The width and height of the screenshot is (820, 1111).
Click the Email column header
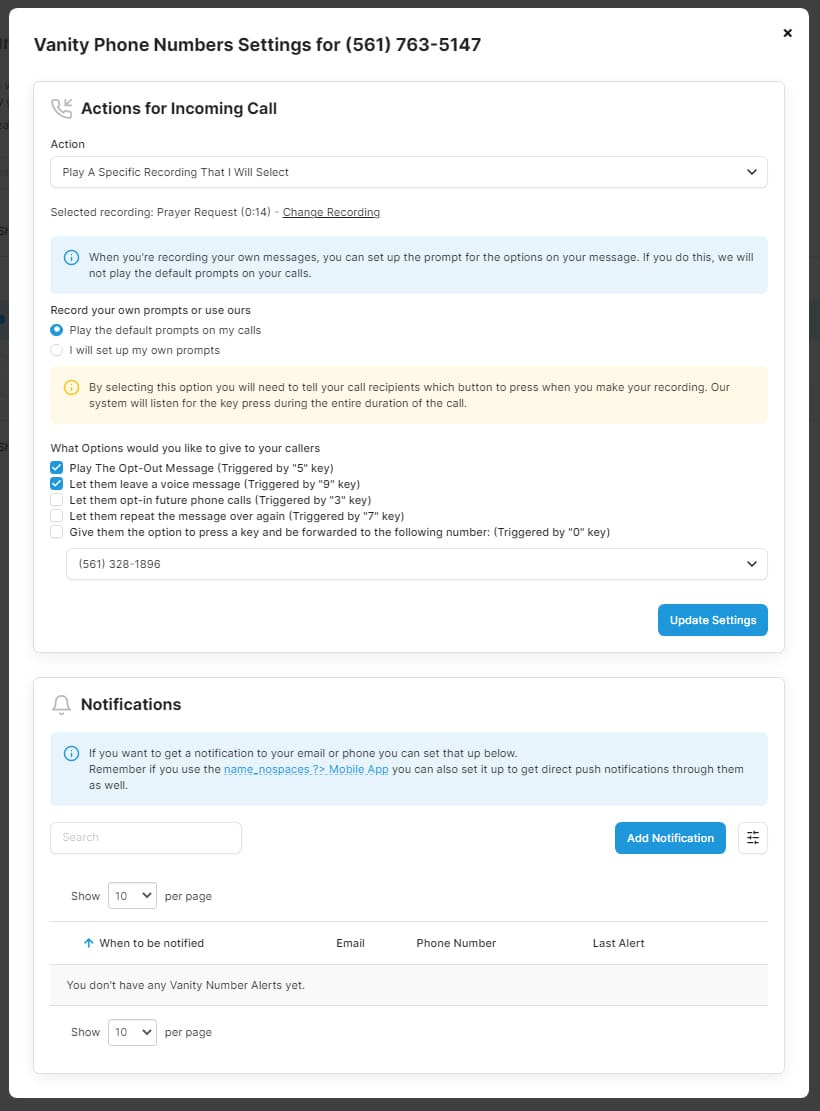tap(350, 943)
